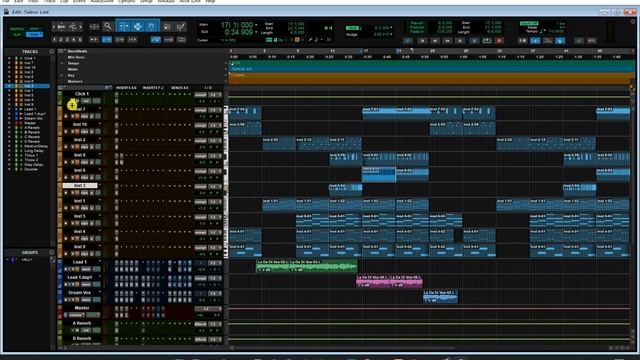Open the Nudge value dropdown
Screen dimensions: 640x360
tap(391, 35)
